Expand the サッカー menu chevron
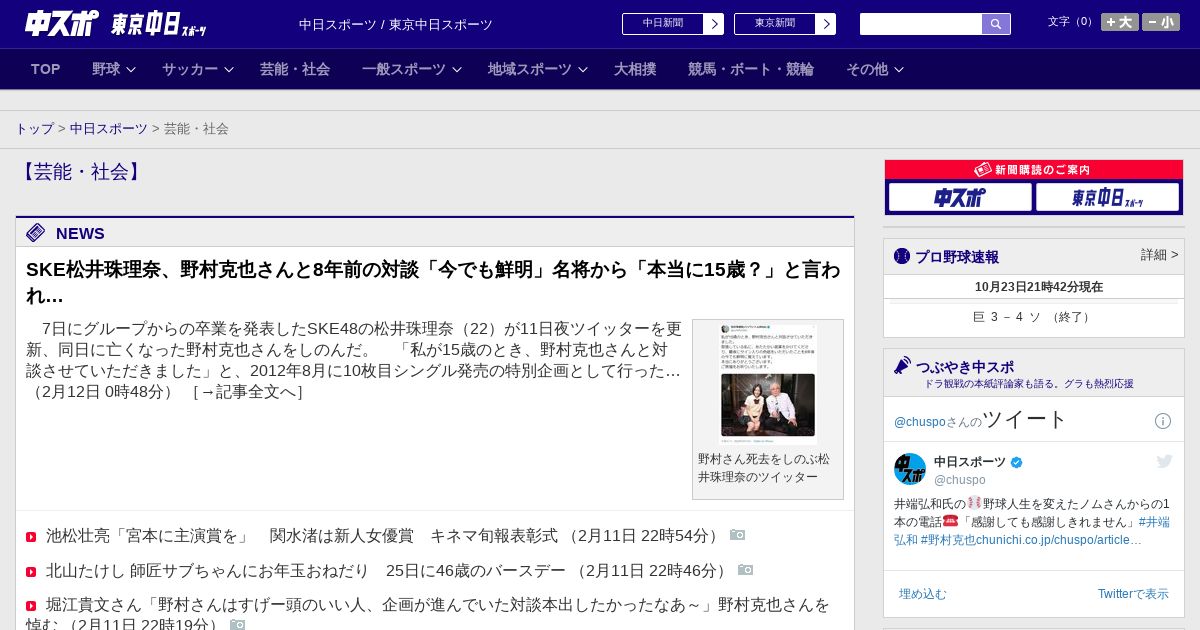The width and height of the screenshot is (1200, 630). [229, 70]
